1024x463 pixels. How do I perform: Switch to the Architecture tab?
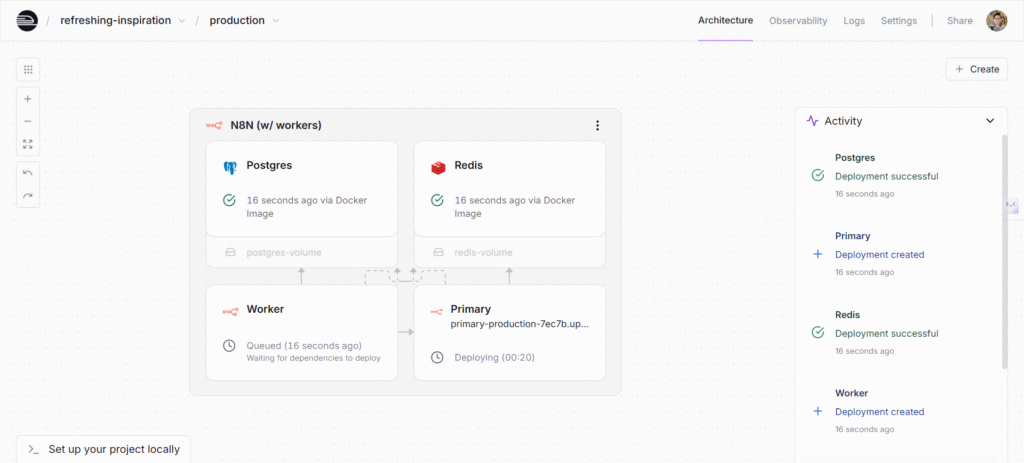pyautogui.click(x=725, y=20)
